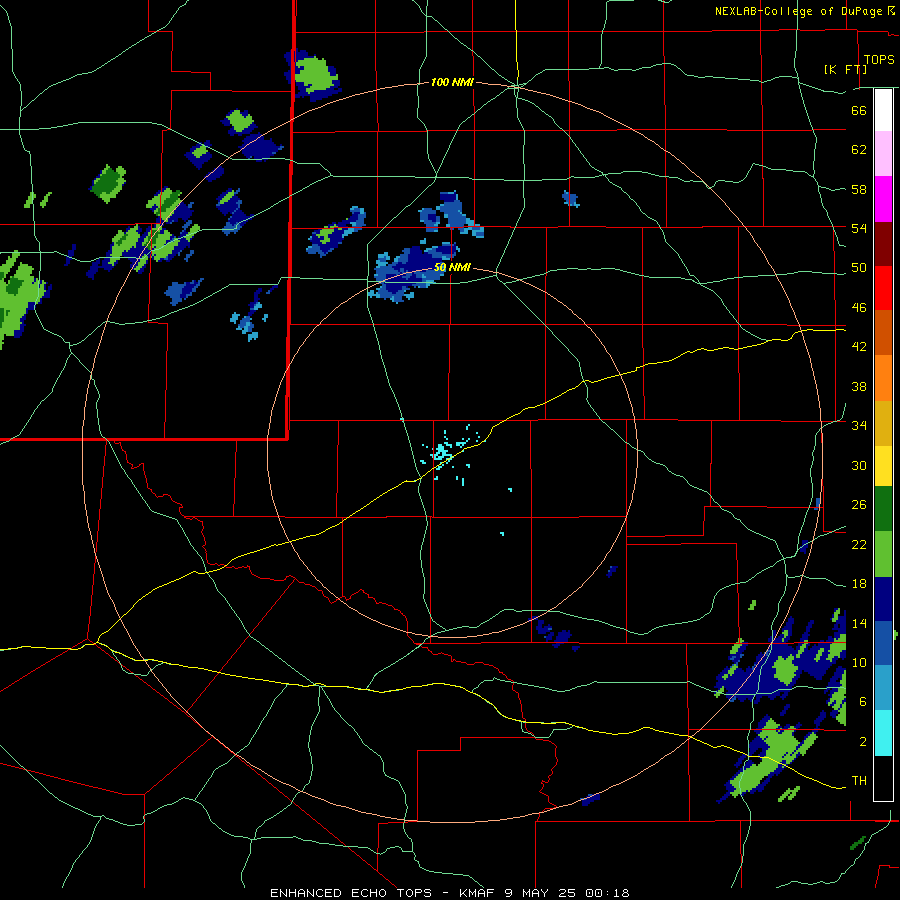This screenshot has height=900, width=900.
Task: Click the 66 value on the scale
Action: [859, 110]
